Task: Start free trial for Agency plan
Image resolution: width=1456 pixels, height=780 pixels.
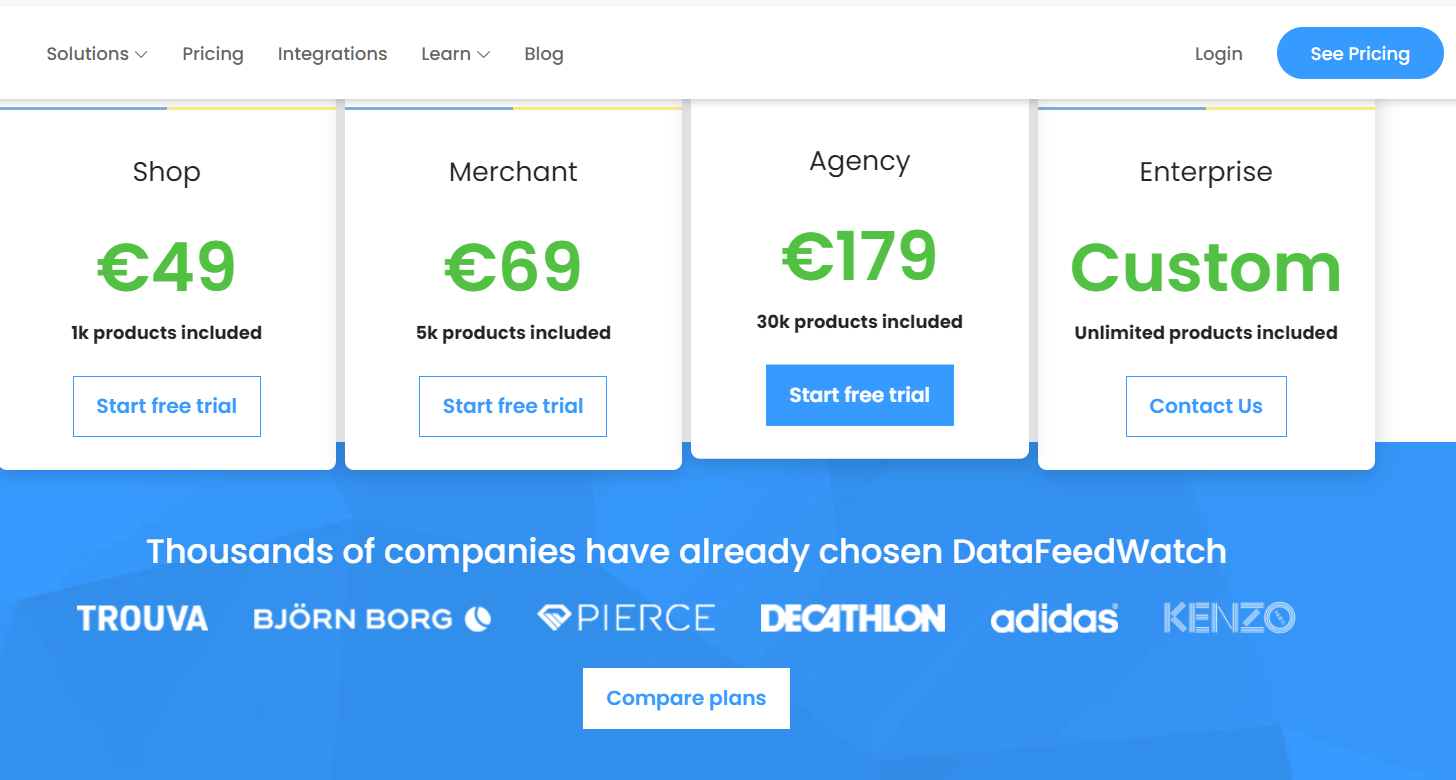Action: tap(860, 395)
